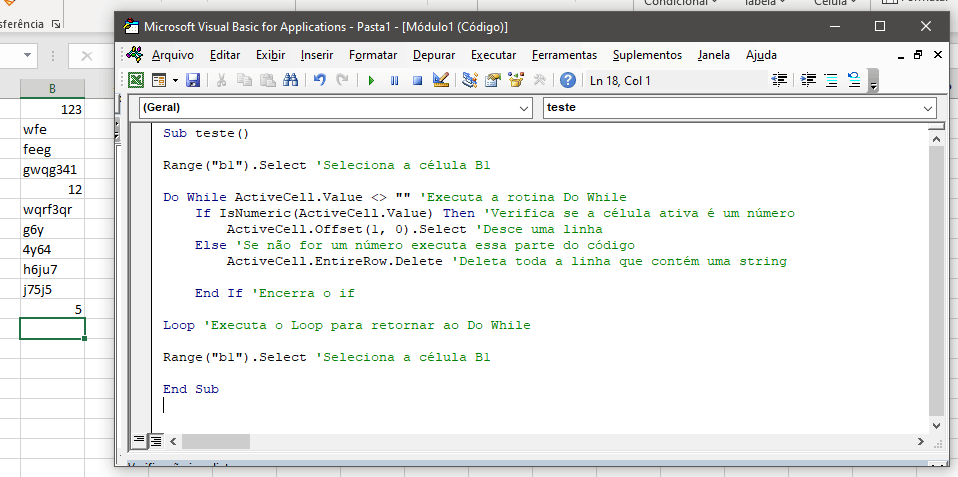Click the vertical scrollbar up arrow
The image size is (958, 477).
[x=936, y=140]
